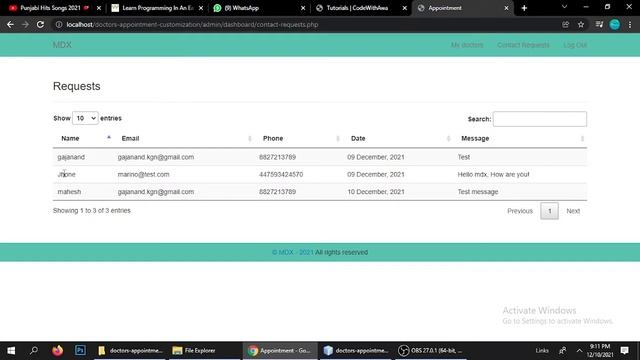Image resolution: width=640 pixels, height=360 pixels.
Task: Click the Previous pagination button
Action: point(520,211)
